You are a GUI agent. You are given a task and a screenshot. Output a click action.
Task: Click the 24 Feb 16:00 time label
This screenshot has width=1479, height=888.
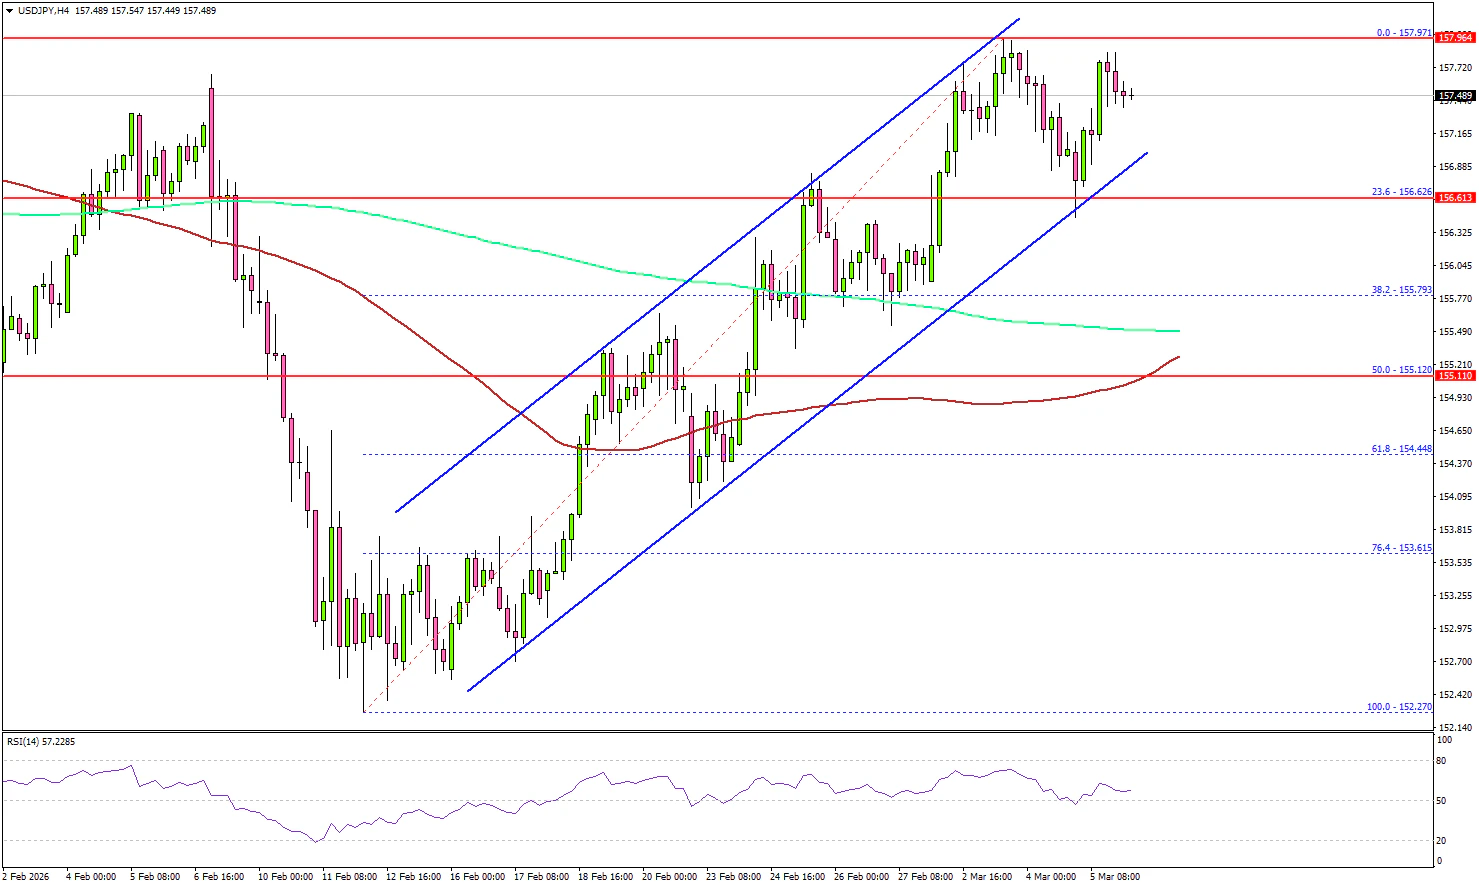797,877
